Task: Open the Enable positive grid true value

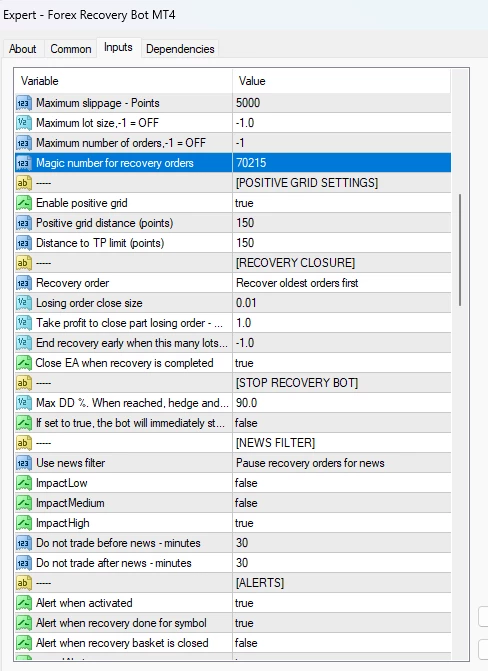Action: 342,203
